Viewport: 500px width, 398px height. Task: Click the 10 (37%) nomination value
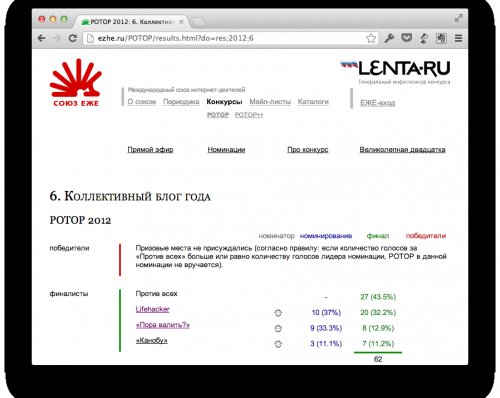coord(326,313)
